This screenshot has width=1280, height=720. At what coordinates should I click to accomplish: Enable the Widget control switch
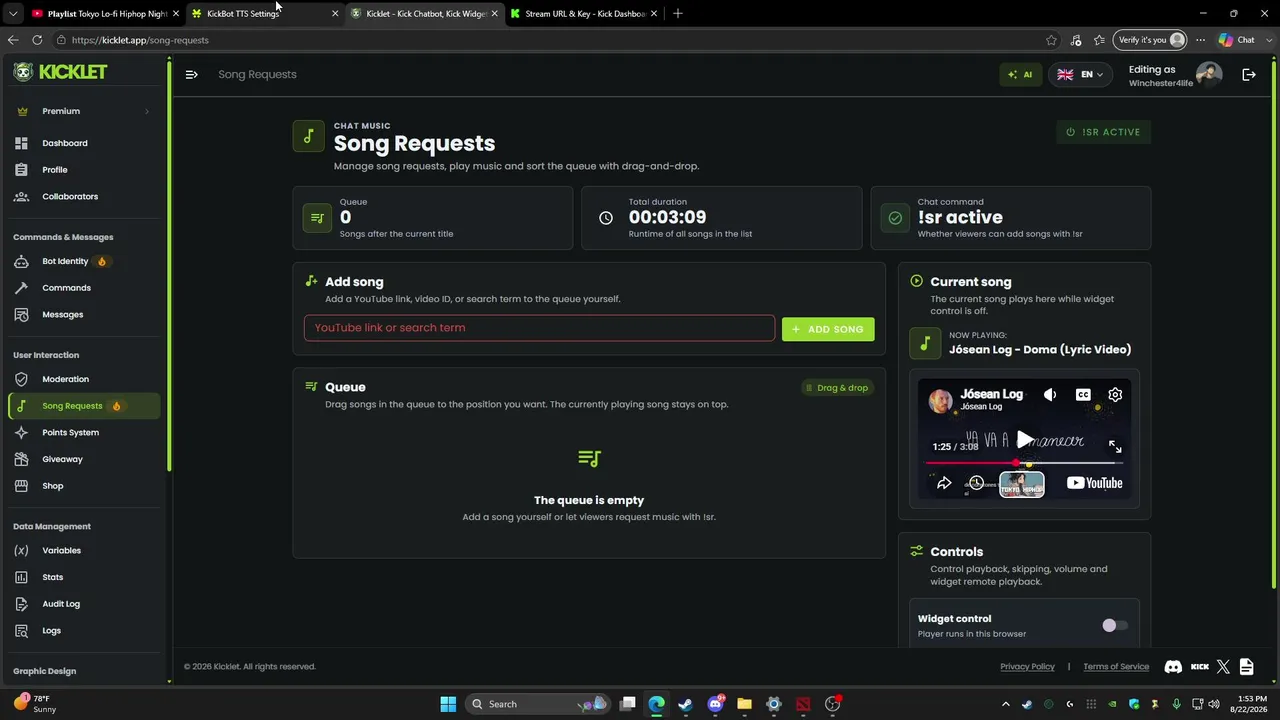point(1114,625)
